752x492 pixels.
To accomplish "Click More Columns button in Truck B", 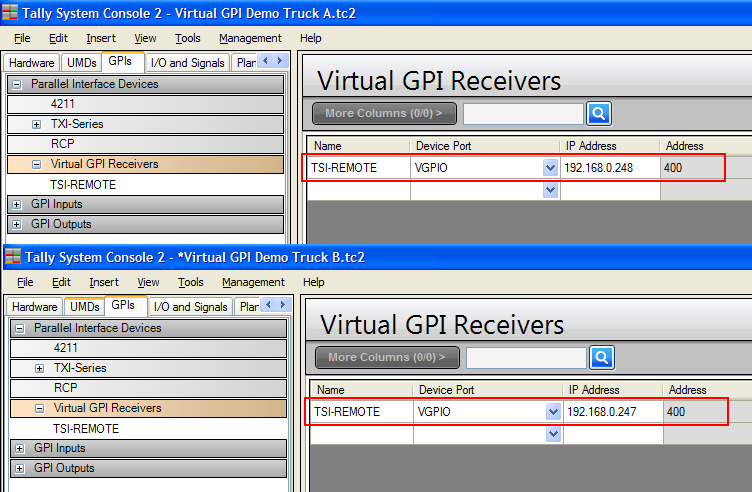I will pyautogui.click(x=387, y=358).
